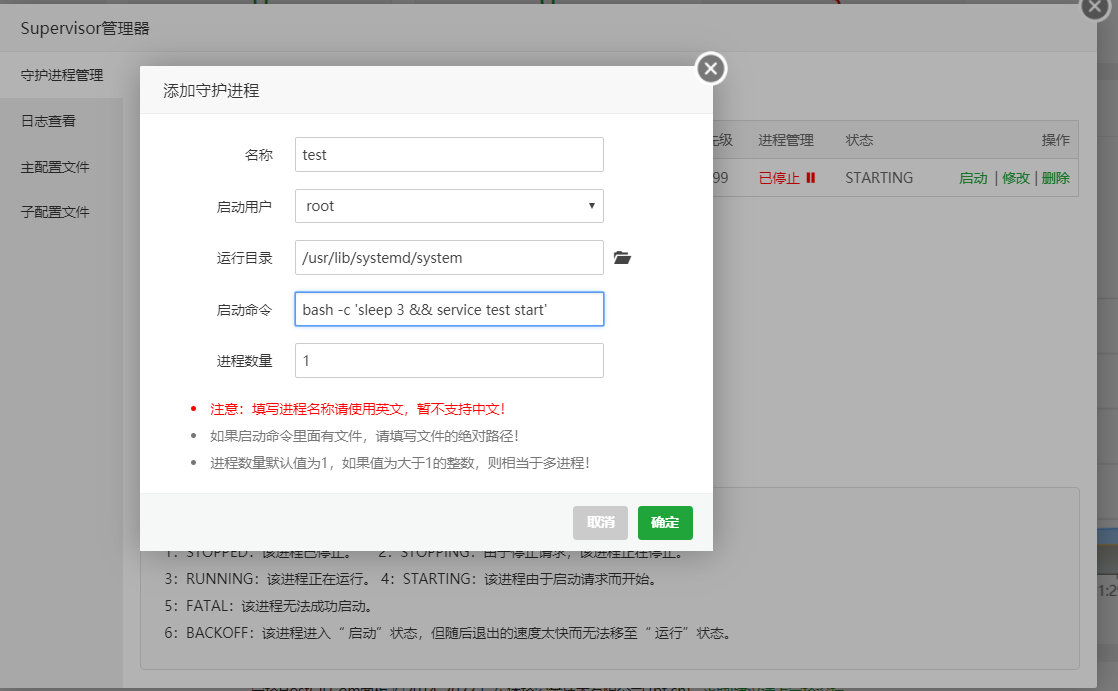Image resolution: width=1118 pixels, height=691 pixels.
Task: Click the RUNNING status description text
Action: point(267,579)
